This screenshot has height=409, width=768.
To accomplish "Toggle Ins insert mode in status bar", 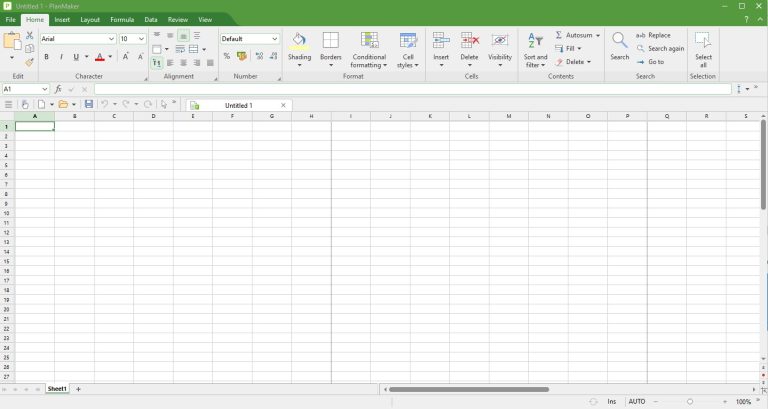I will coord(611,401).
